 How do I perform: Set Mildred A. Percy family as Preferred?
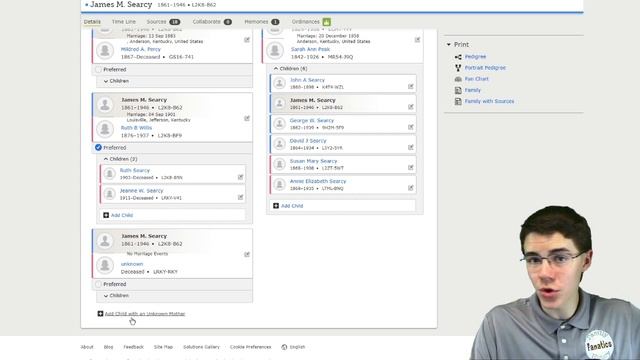click(98, 69)
